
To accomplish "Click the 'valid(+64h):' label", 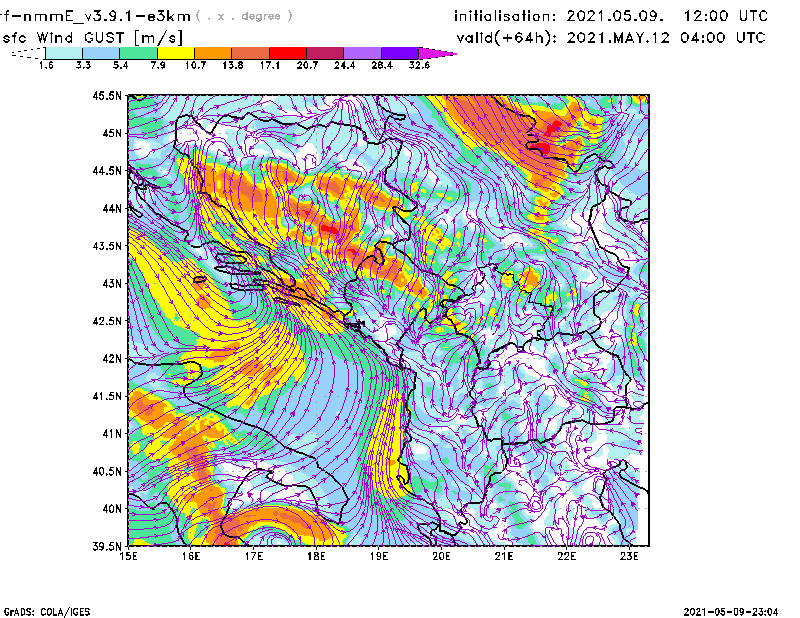I will 507,38.
